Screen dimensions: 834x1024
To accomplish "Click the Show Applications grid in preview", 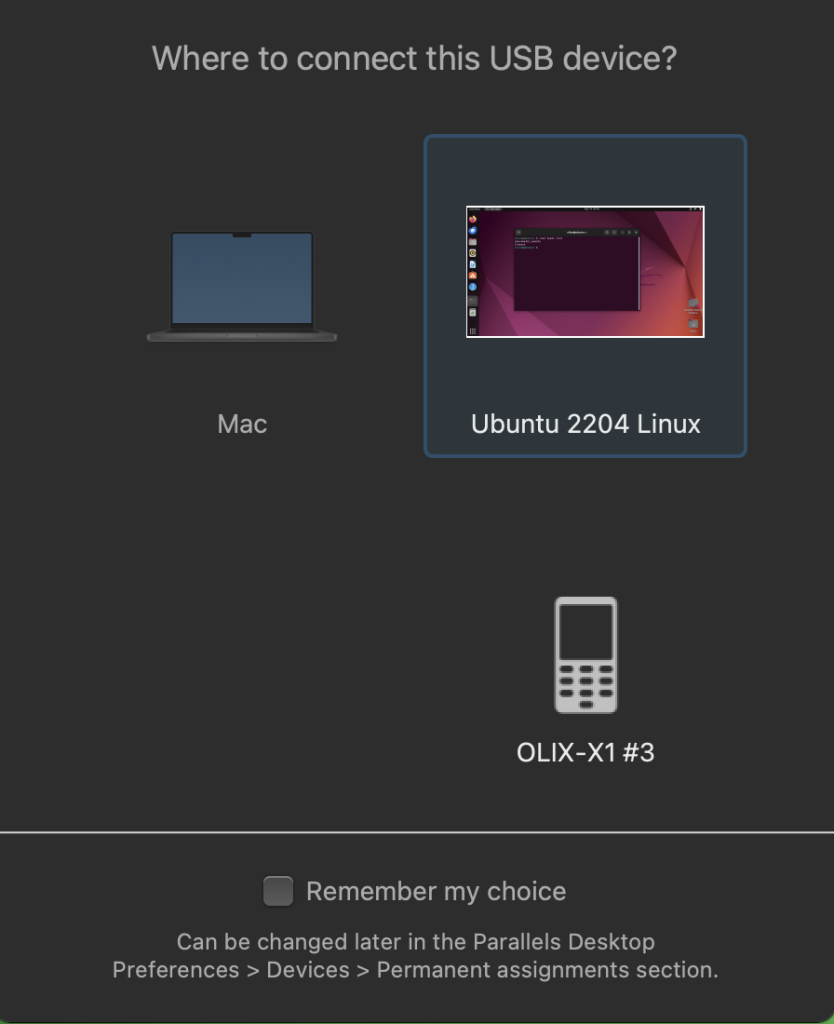I will [x=473, y=331].
